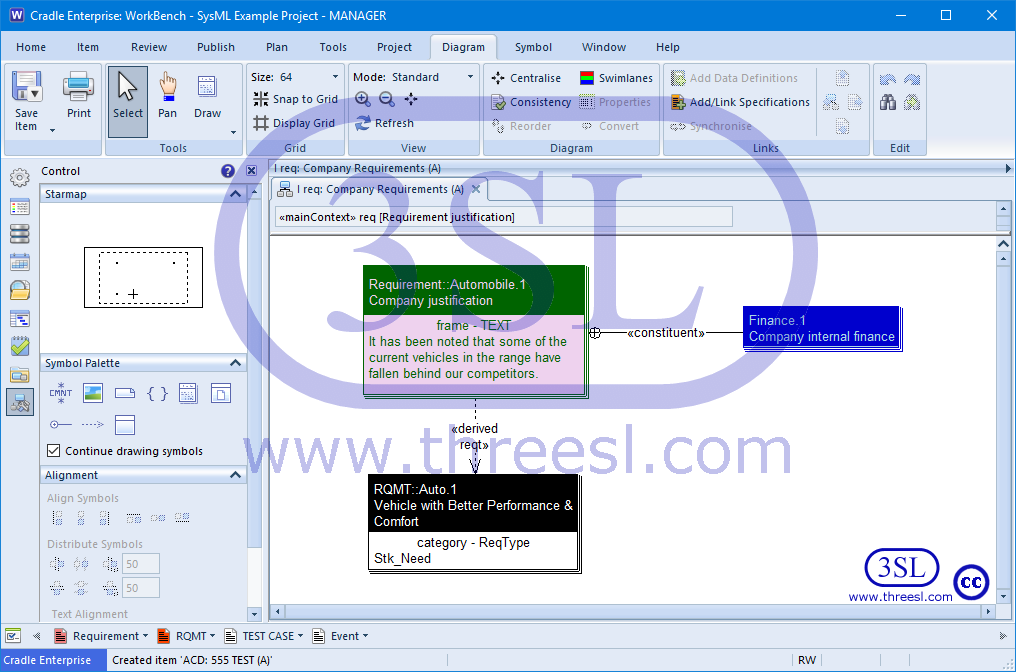Image resolution: width=1016 pixels, height=672 pixels.
Task: Click the Save Item icon
Action: point(27,87)
